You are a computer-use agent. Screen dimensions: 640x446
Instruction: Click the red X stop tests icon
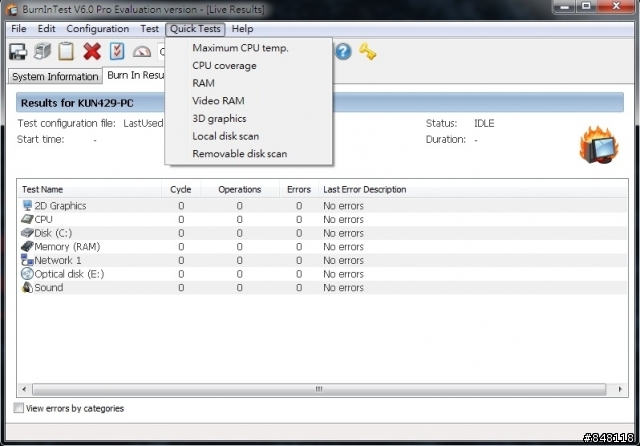click(x=92, y=52)
